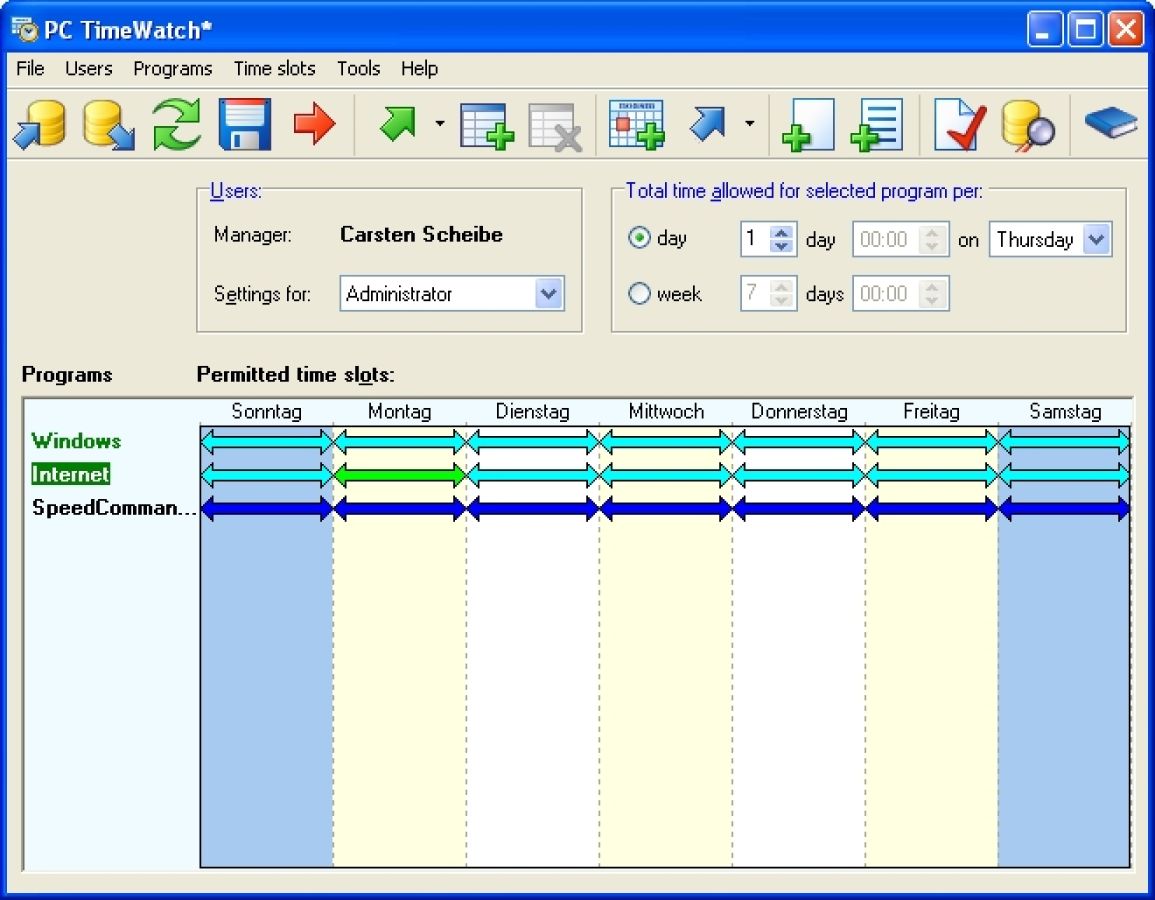Open the Time slots menu
The width and height of the screenshot is (1155, 900).
coord(274,68)
